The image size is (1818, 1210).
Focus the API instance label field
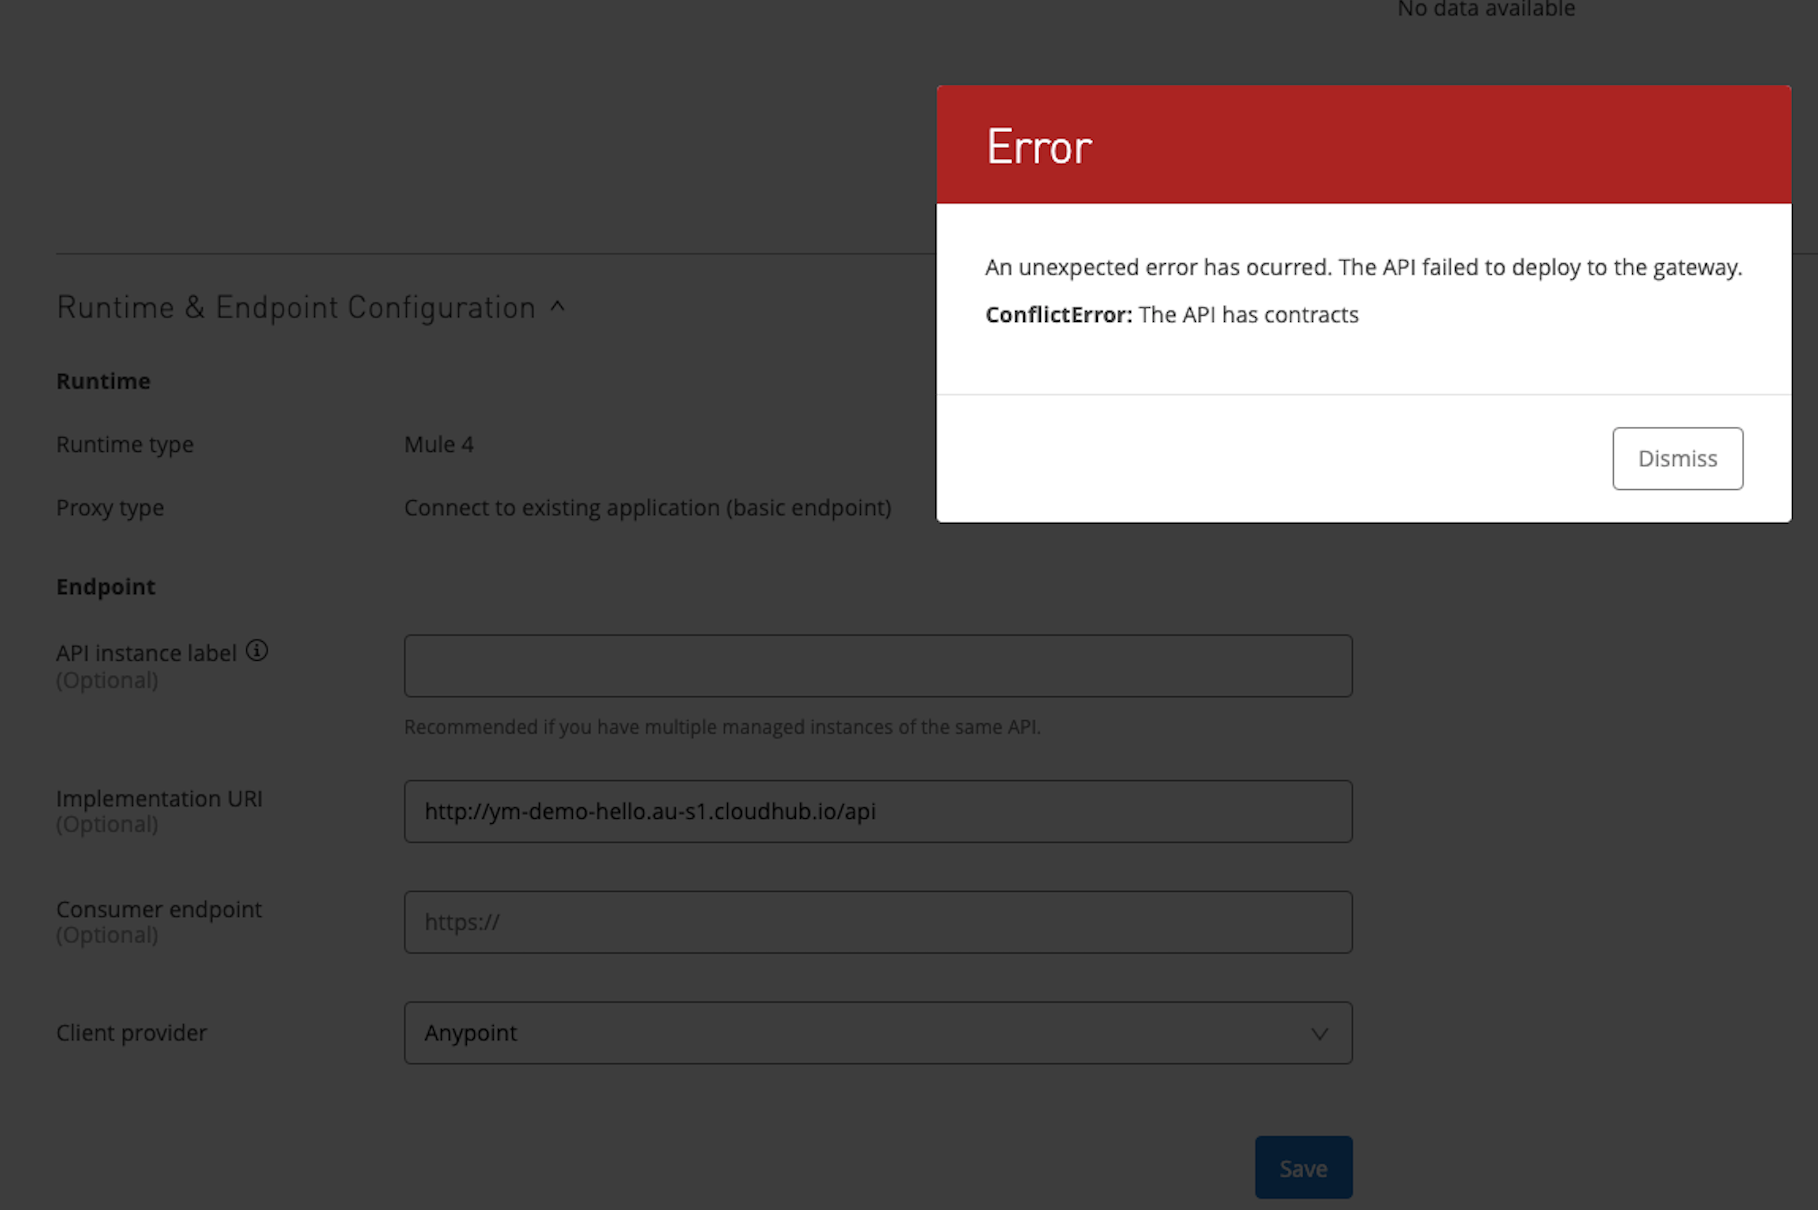[x=877, y=666]
